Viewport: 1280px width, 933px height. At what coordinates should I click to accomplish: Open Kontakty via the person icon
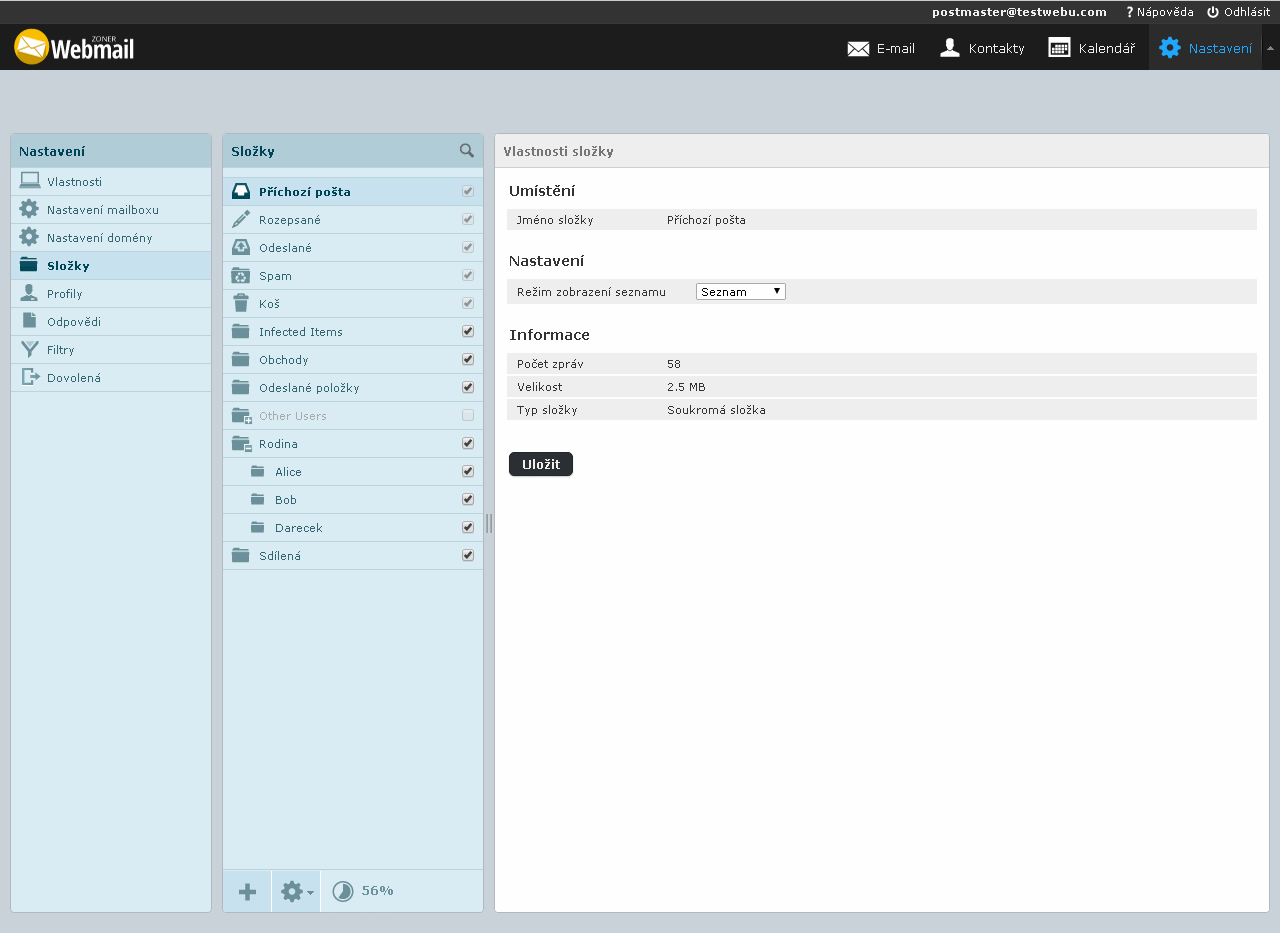(x=950, y=47)
